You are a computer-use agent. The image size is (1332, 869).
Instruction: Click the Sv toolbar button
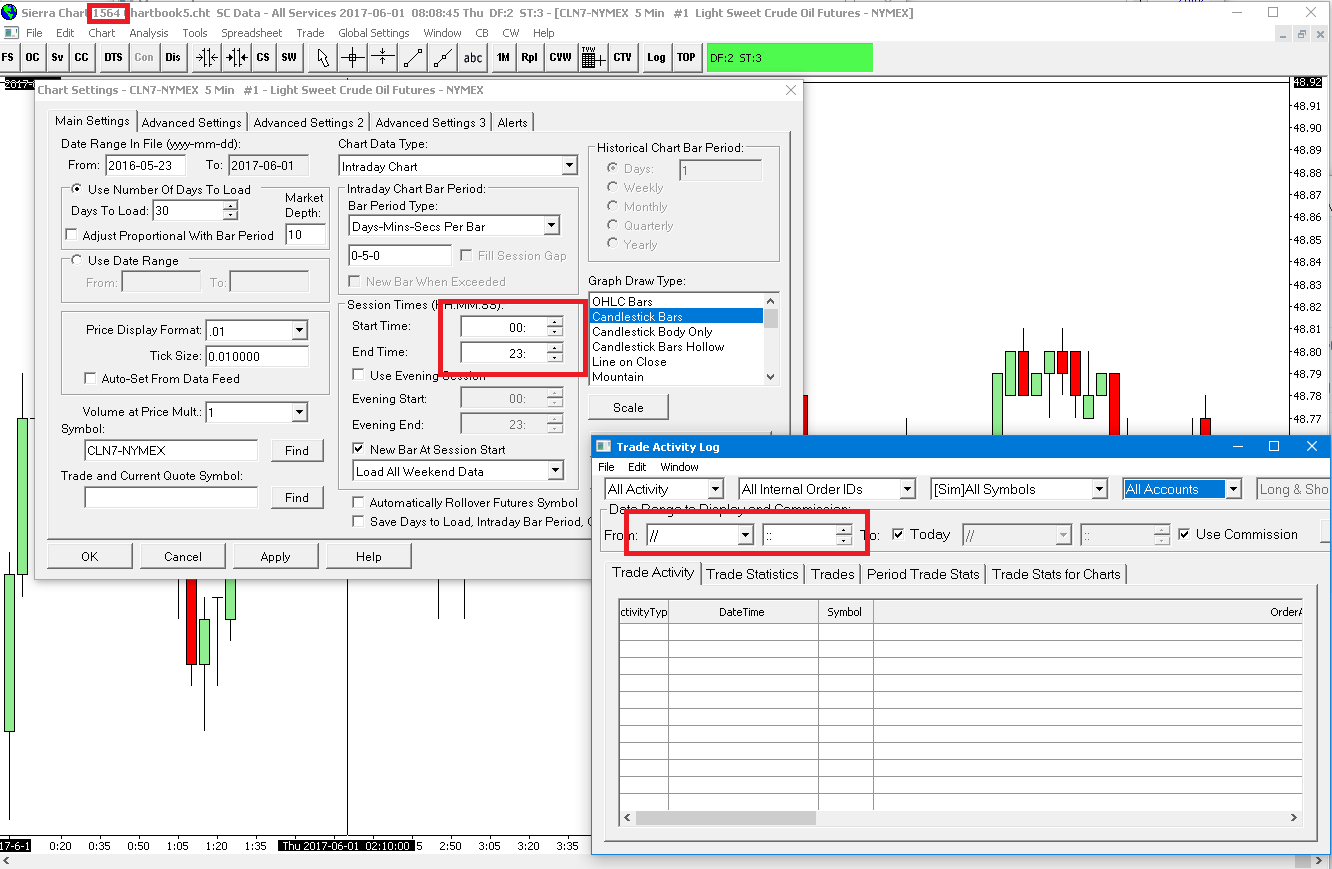57,57
